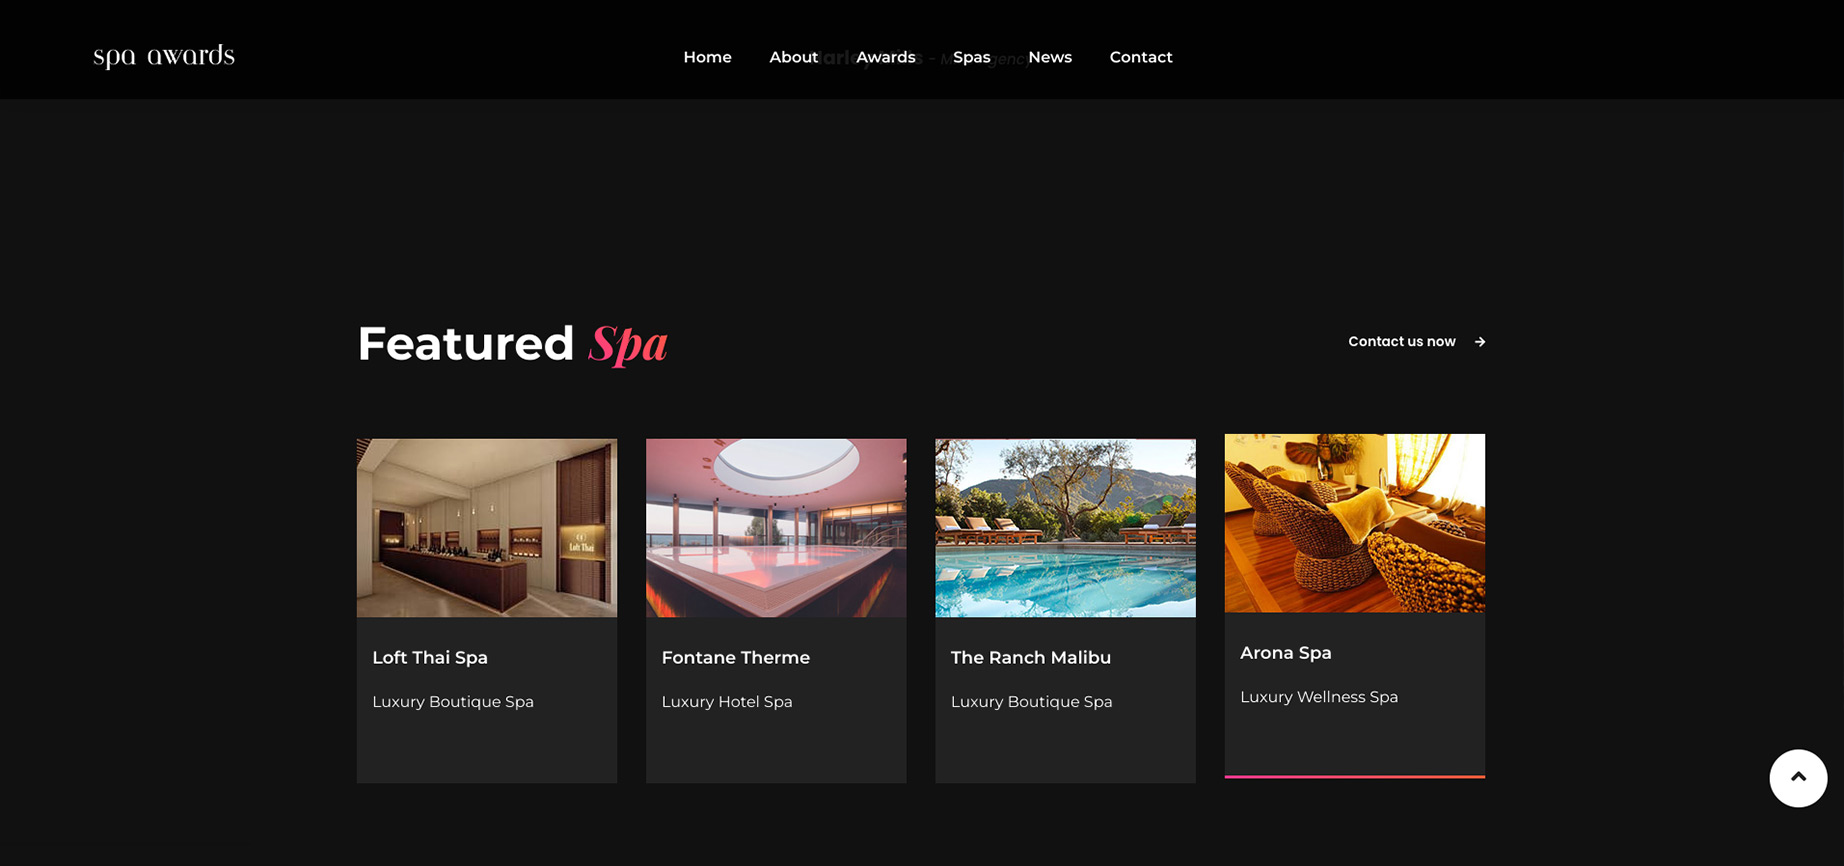Viewport: 1844px width, 866px height.
Task: Select The Ranch Malibu title
Action: (1031, 658)
